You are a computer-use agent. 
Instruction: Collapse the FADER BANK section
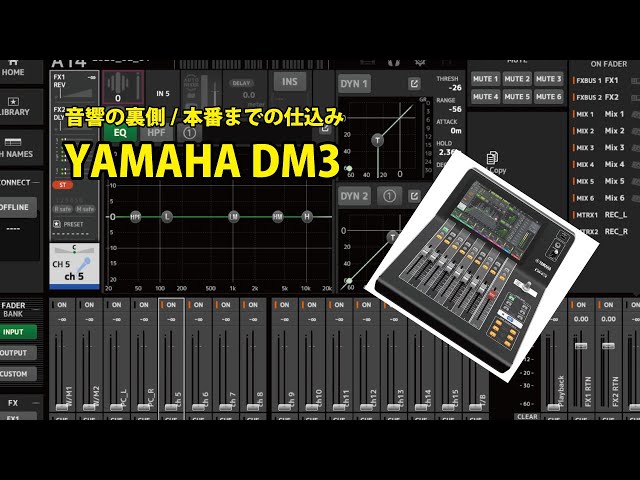click(36, 309)
